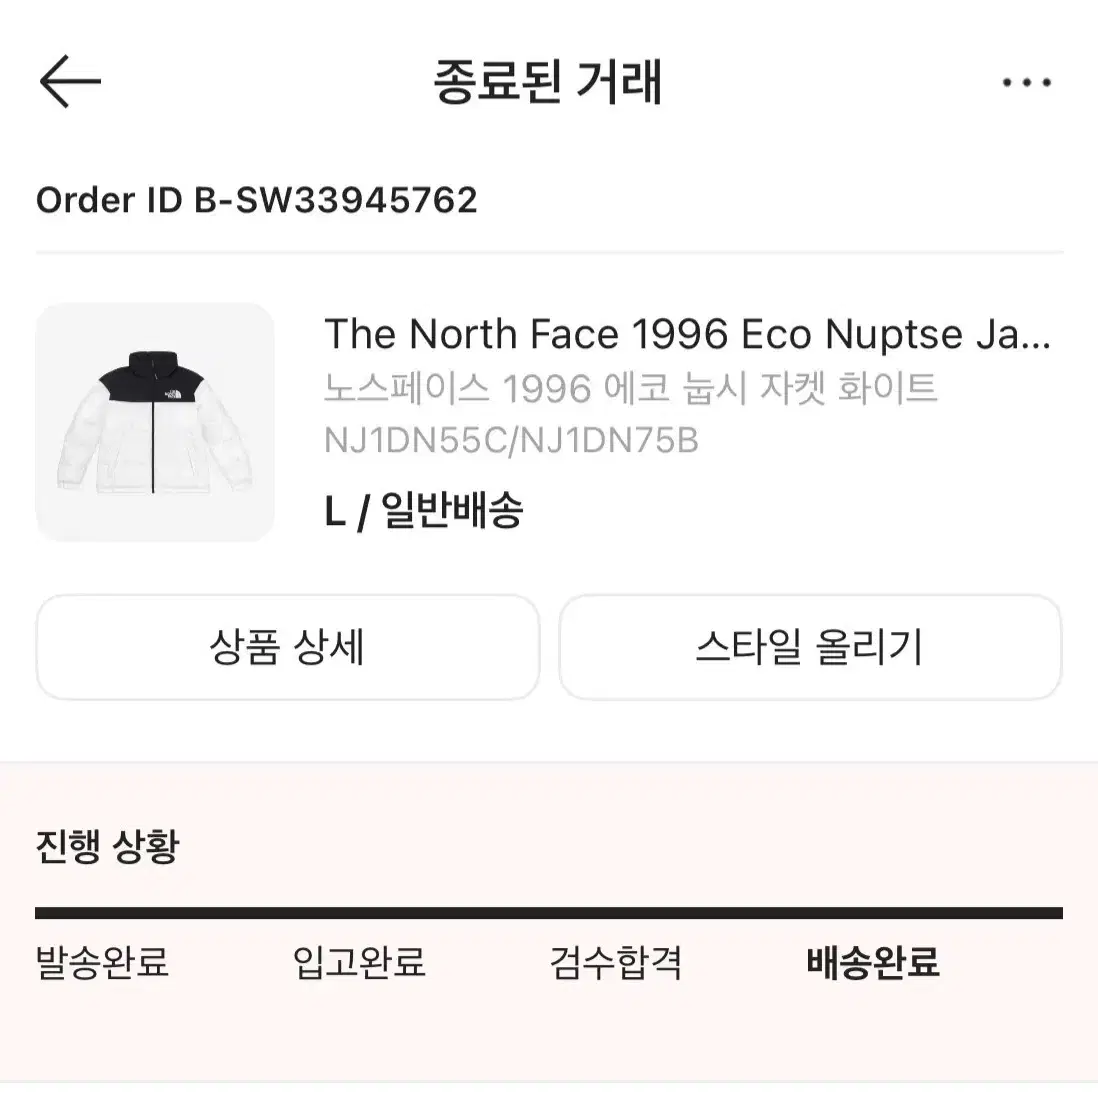
Task: Click the Order ID B-SW33945762 text
Action: click(x=257, y=200)
